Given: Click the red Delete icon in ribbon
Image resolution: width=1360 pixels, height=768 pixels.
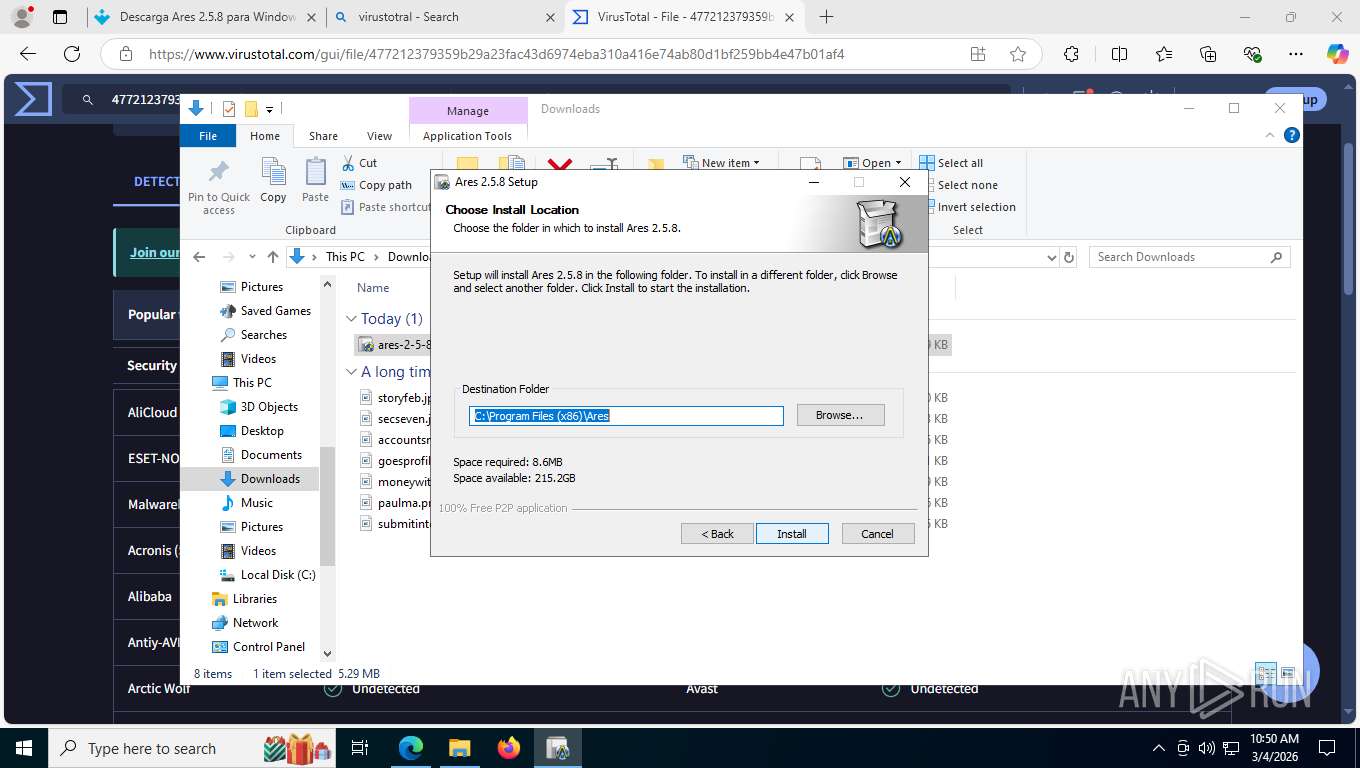Looking at the screenshot, I should point(560,165).
